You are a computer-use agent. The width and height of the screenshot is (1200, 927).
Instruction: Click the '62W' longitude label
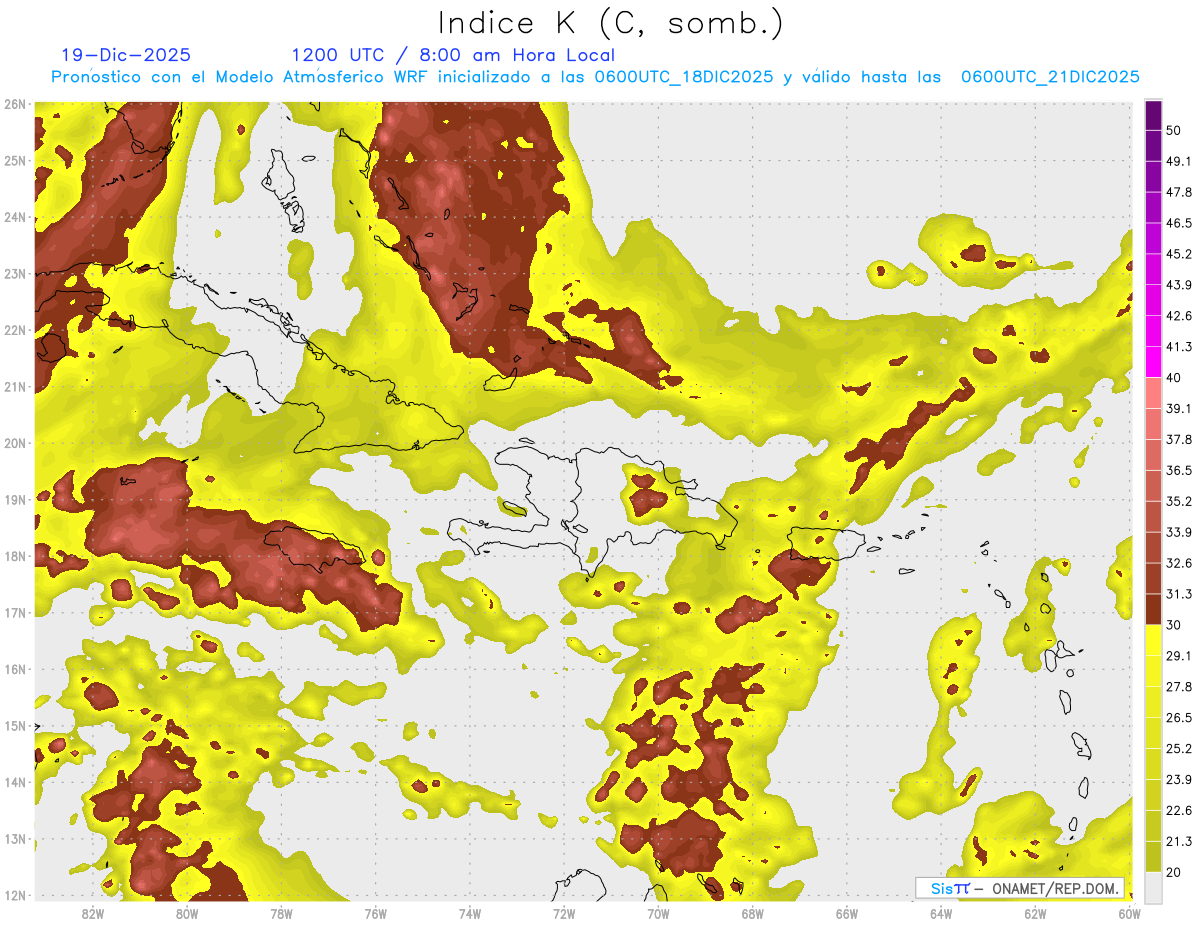pos(1036,913)
